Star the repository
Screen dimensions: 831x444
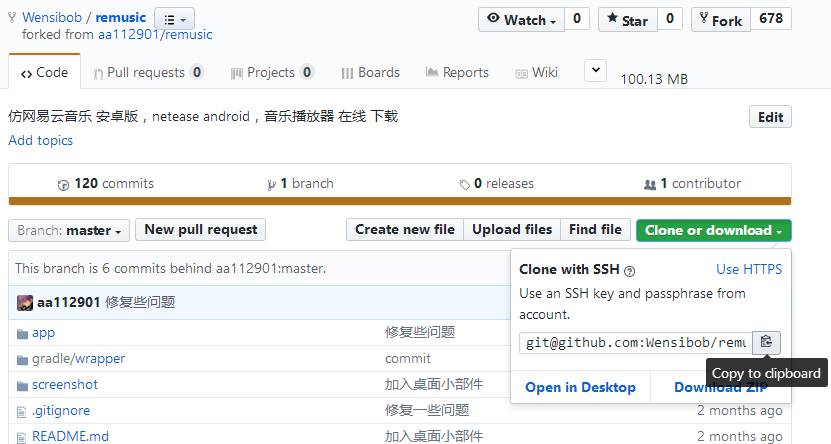point(628,20)
